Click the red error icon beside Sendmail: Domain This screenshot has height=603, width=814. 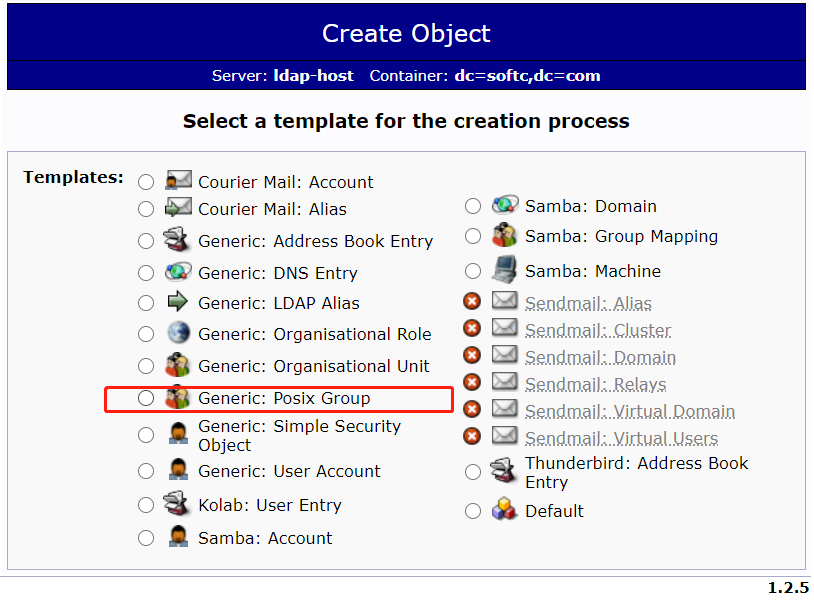tap(472, 355)
